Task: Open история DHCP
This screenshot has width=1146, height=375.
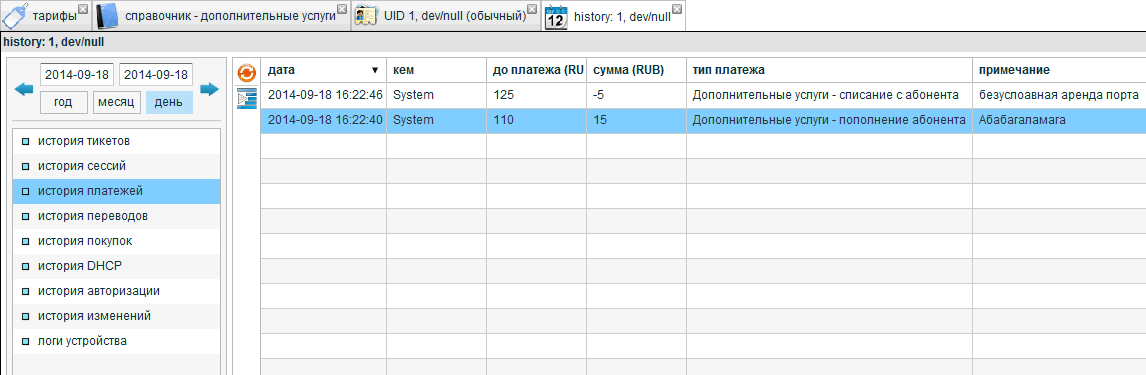Action: (x=117, y=265)
